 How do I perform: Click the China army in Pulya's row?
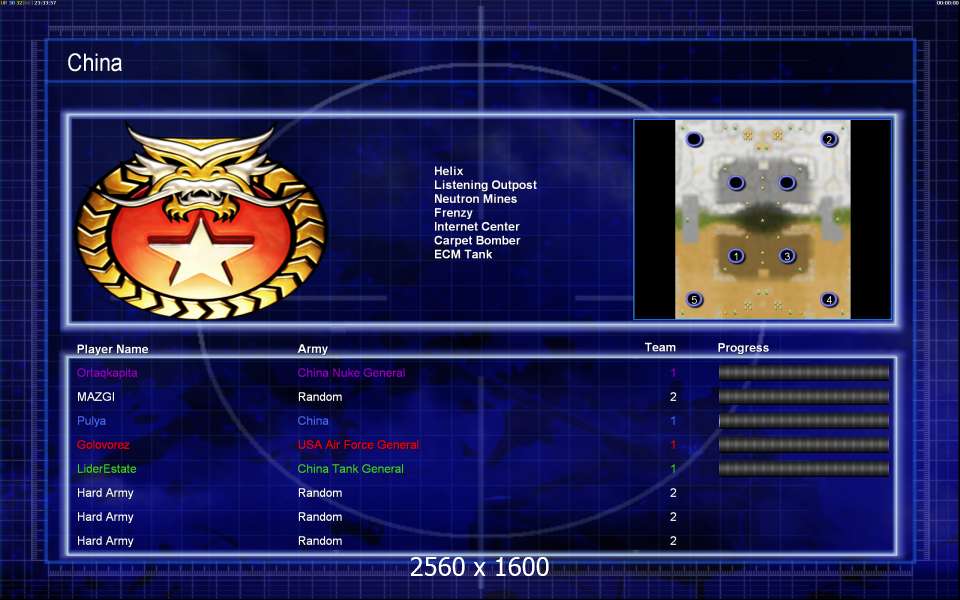[x=313, y=421]
